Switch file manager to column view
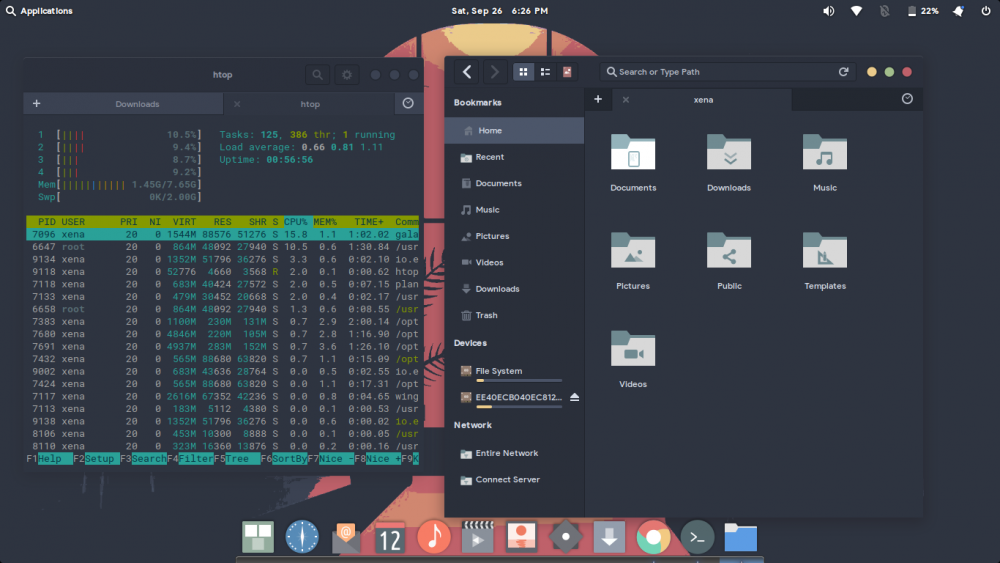The height and width of the screenshot is (563, 1000). click(568, 72)
